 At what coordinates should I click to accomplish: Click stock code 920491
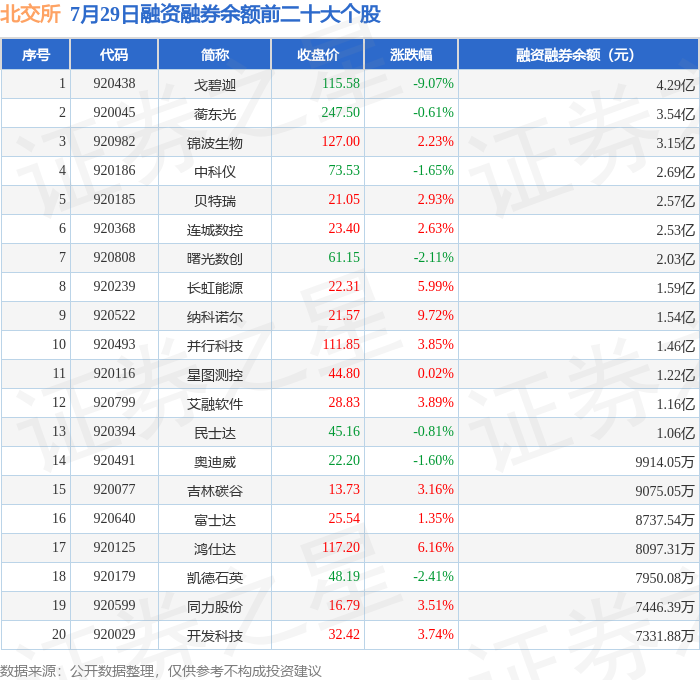(114, 460)
